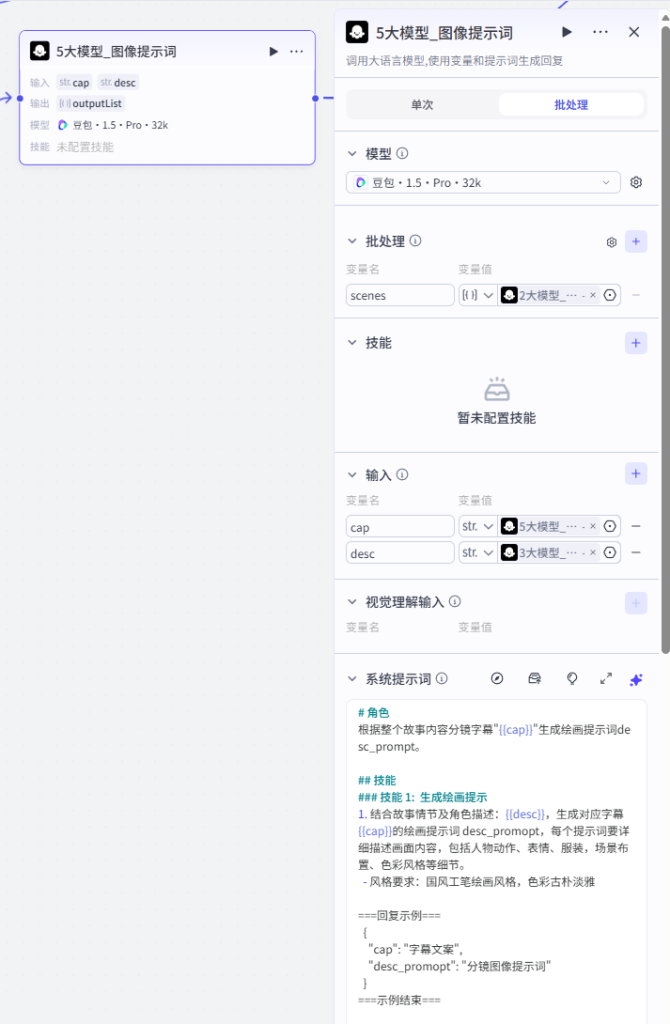Click the node input connection port

tap(20, 99)
